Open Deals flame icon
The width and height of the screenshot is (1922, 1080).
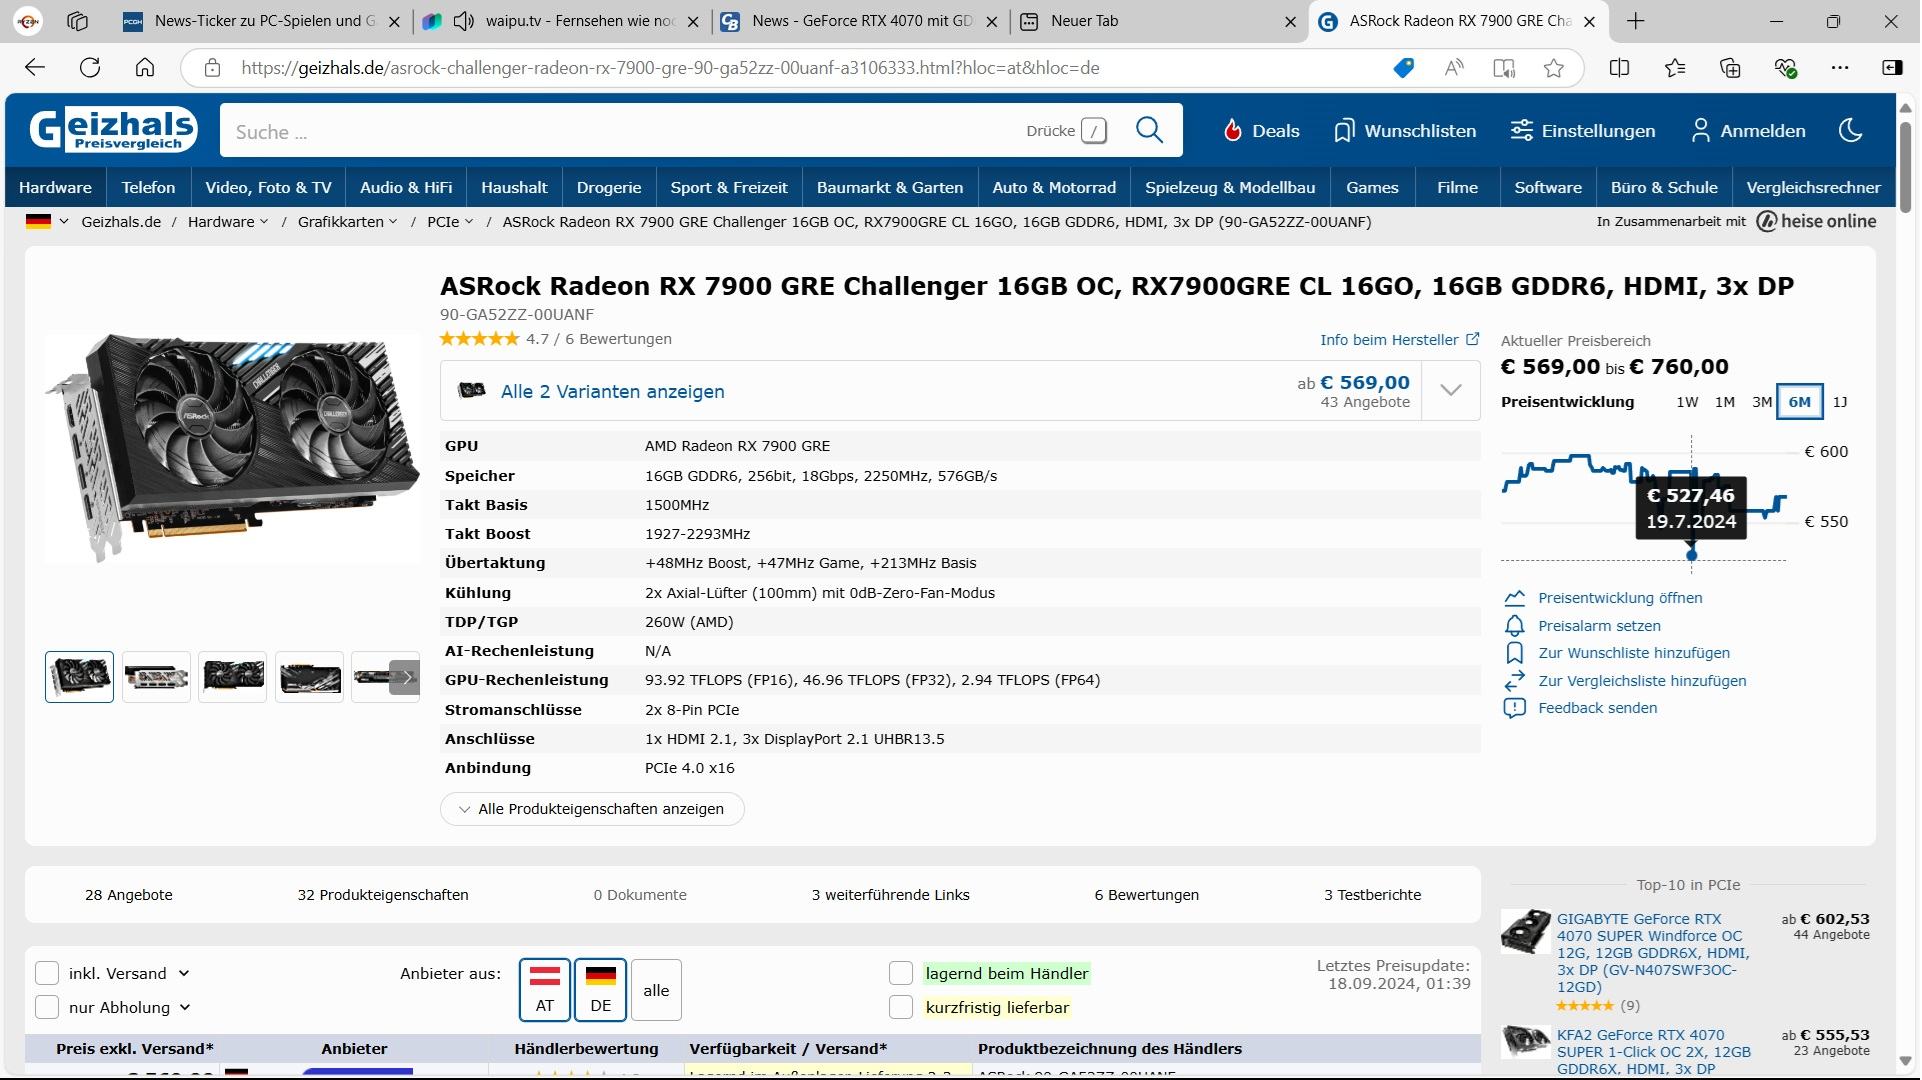point(1233,131)
